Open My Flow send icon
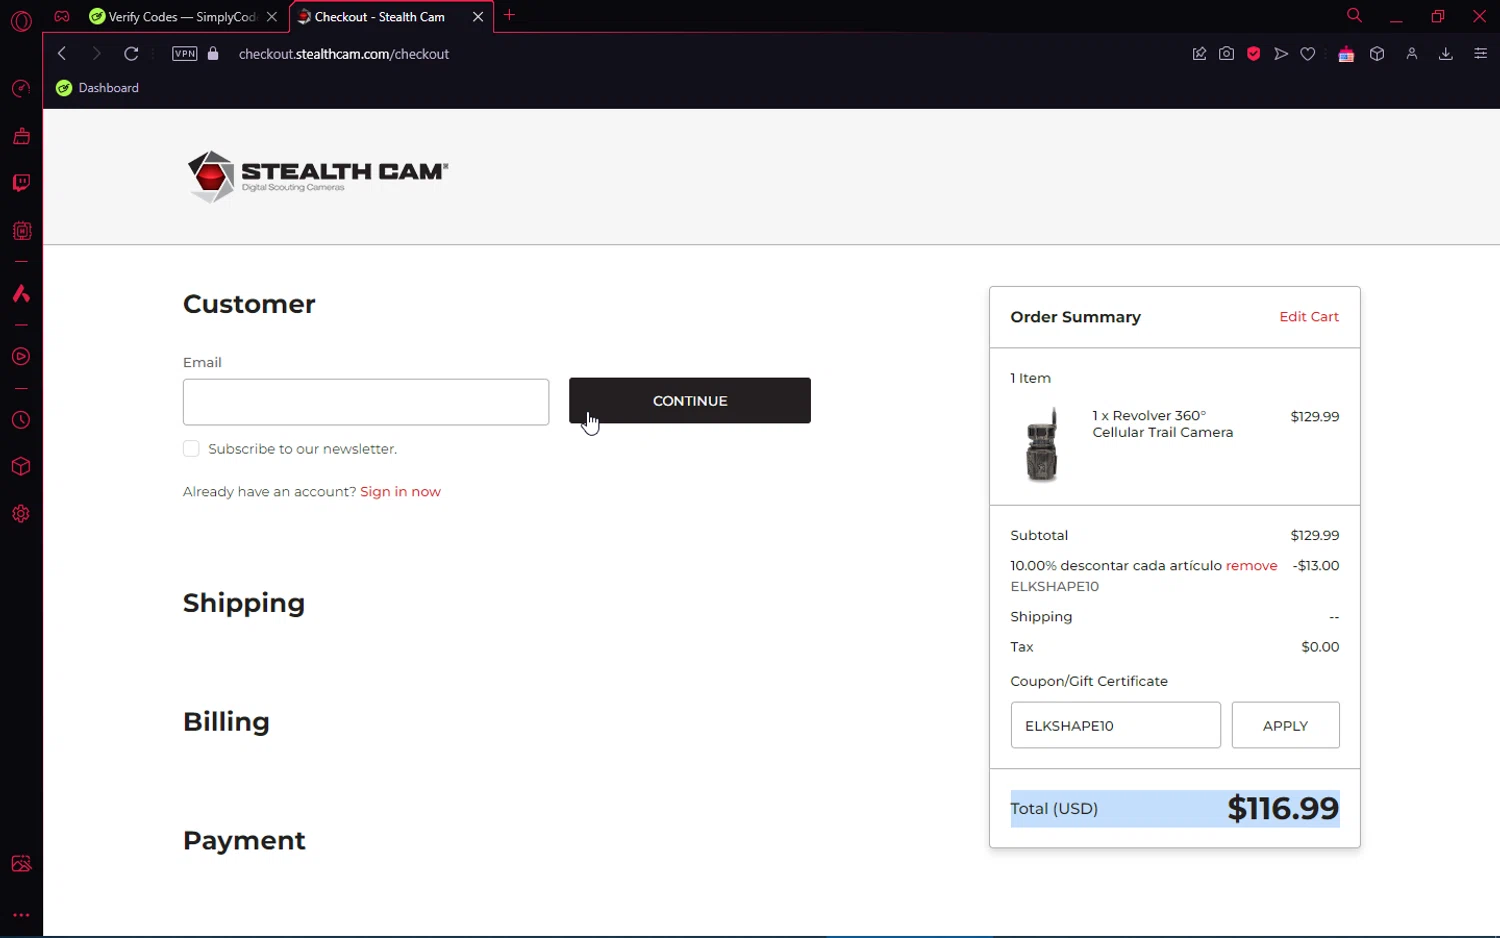Viewport: 1500px width, 938px height. click(1281, 54)
